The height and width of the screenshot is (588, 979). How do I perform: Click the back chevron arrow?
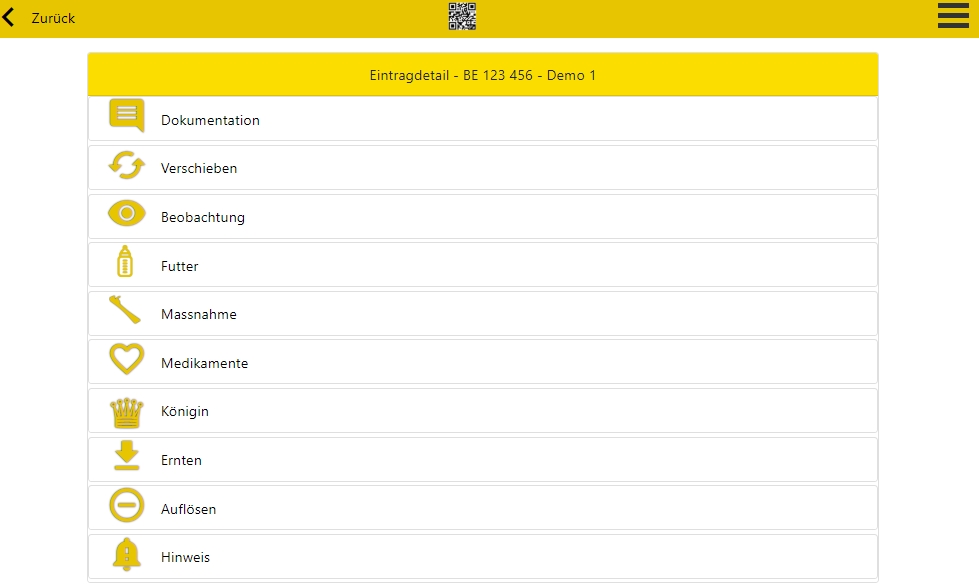click(x=9, y=17)
